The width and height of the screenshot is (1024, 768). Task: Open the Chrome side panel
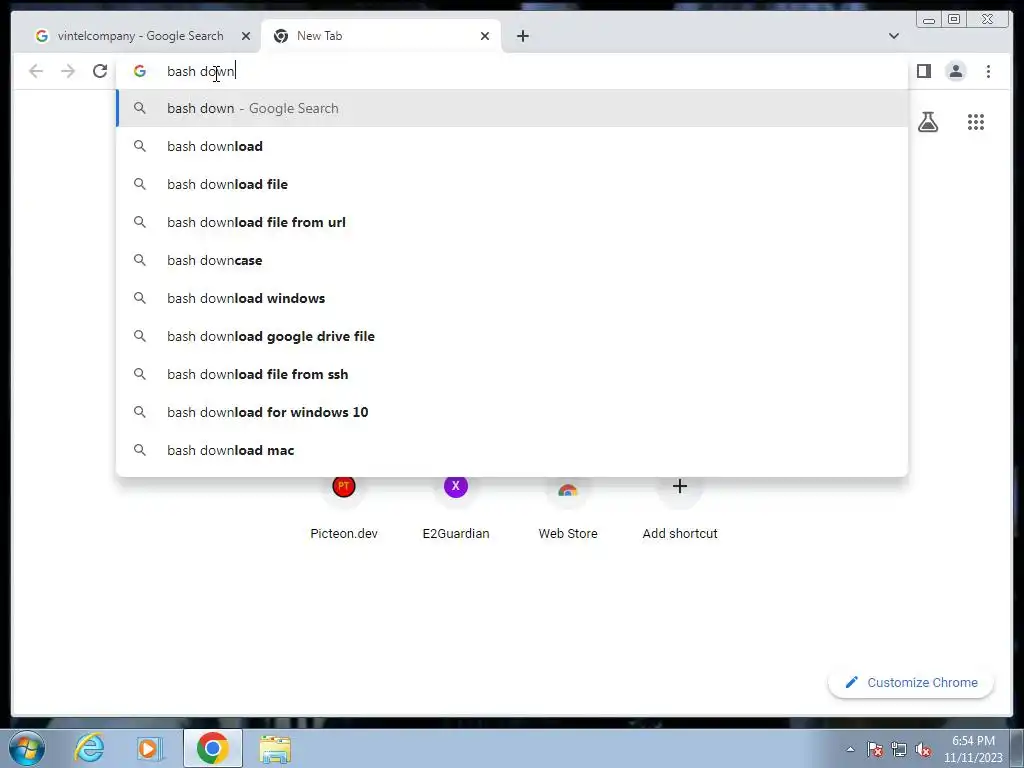[923, 71]
